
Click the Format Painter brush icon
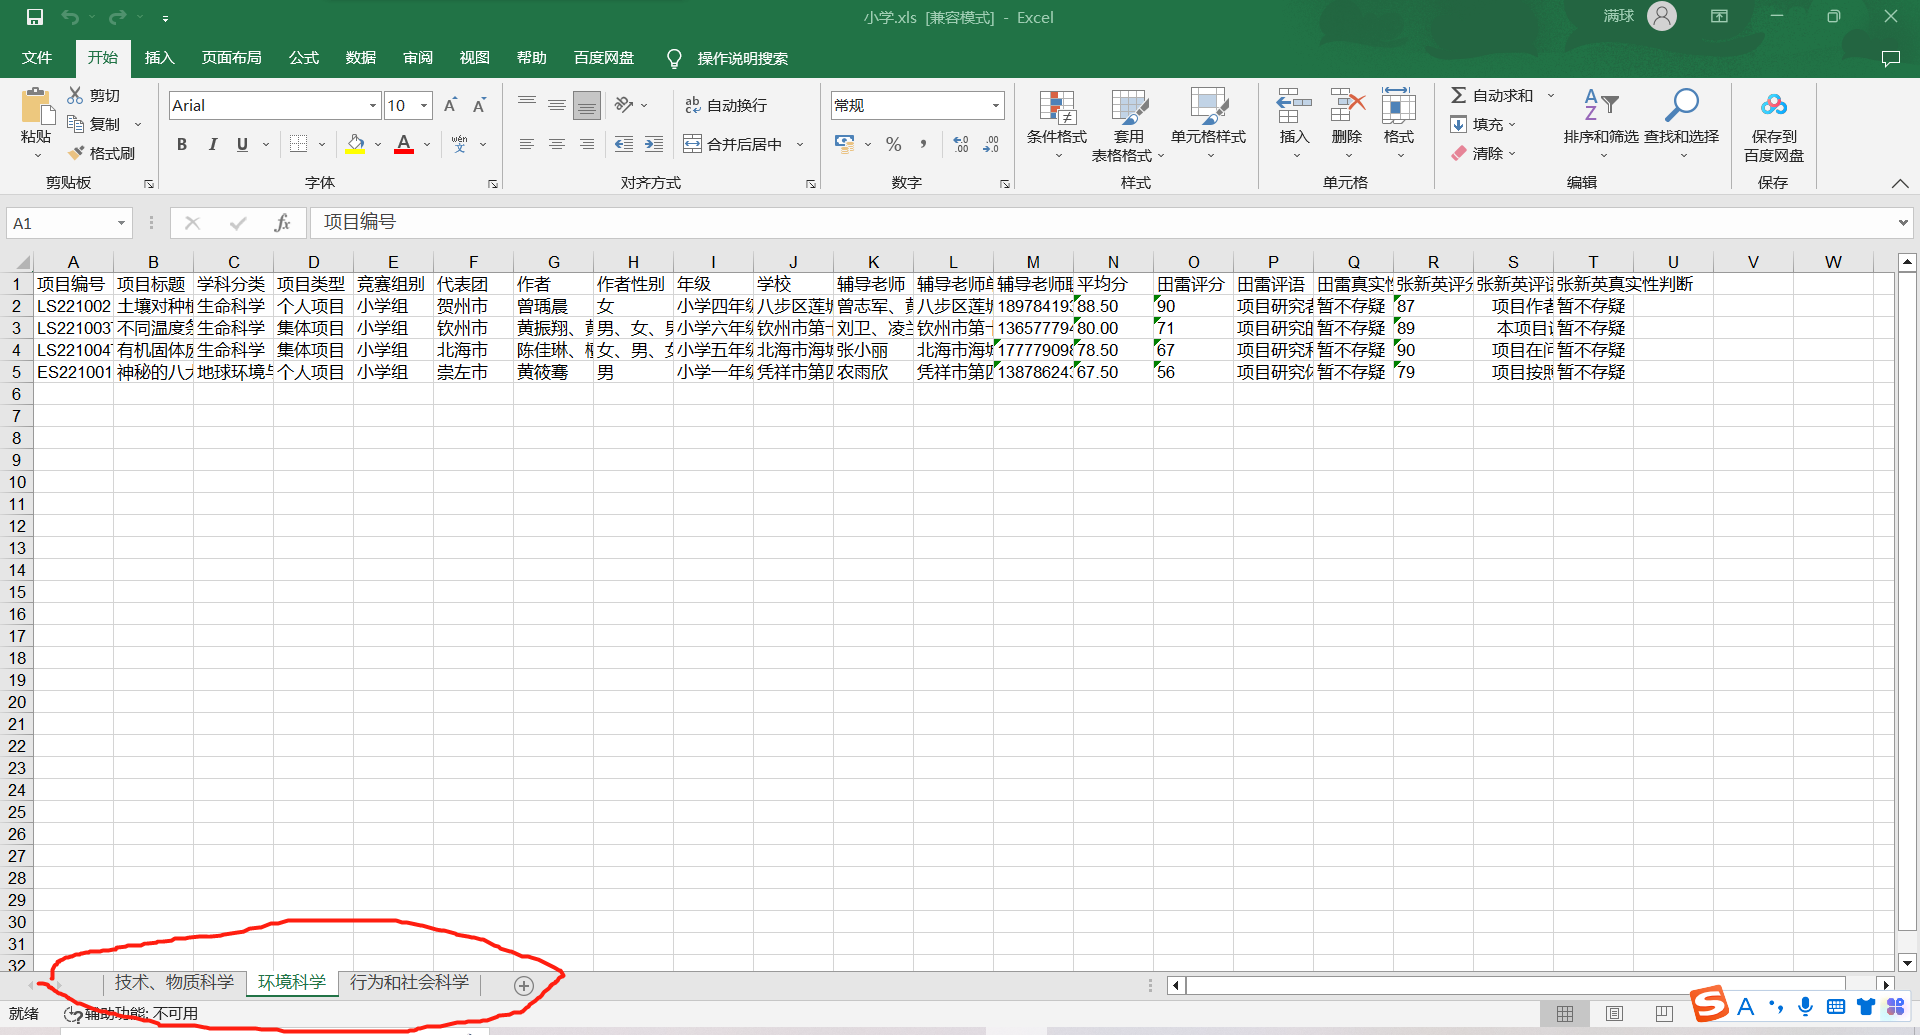click(x=75, y=153)
